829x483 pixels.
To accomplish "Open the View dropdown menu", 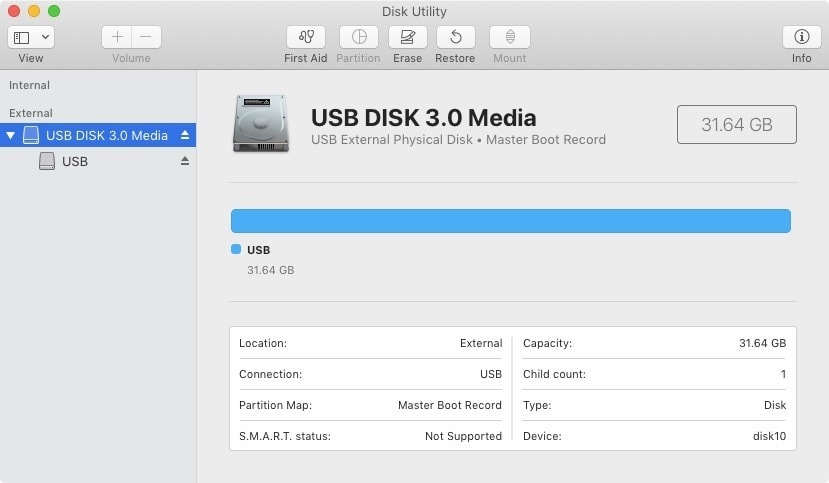I will click(31, 37).
